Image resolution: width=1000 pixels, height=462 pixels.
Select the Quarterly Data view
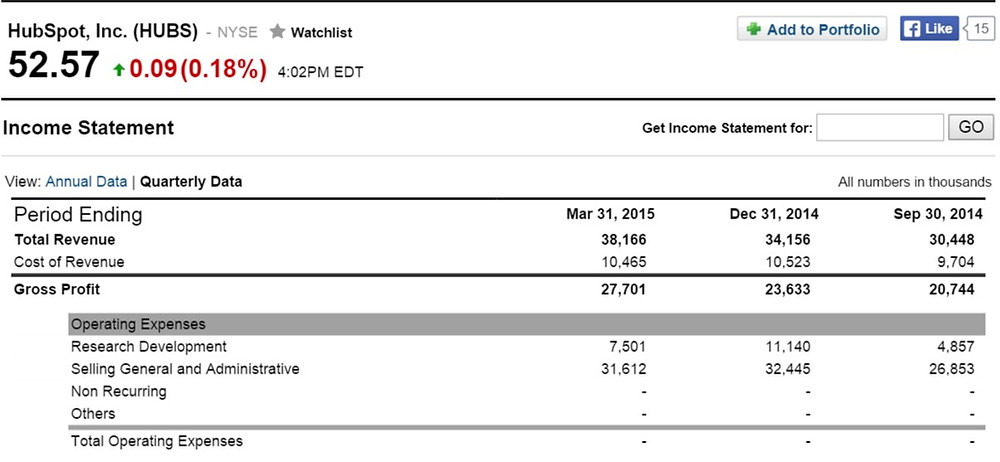pos(191,182)
